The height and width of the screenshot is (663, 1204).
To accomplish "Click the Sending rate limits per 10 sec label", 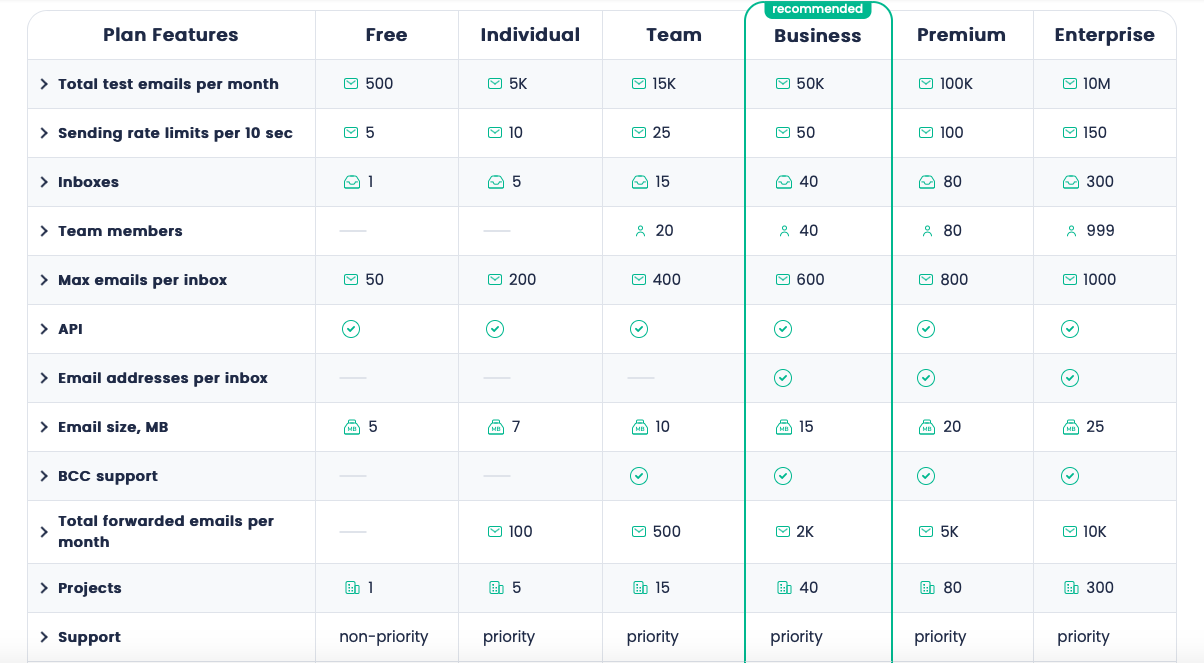I will (175, 133).
